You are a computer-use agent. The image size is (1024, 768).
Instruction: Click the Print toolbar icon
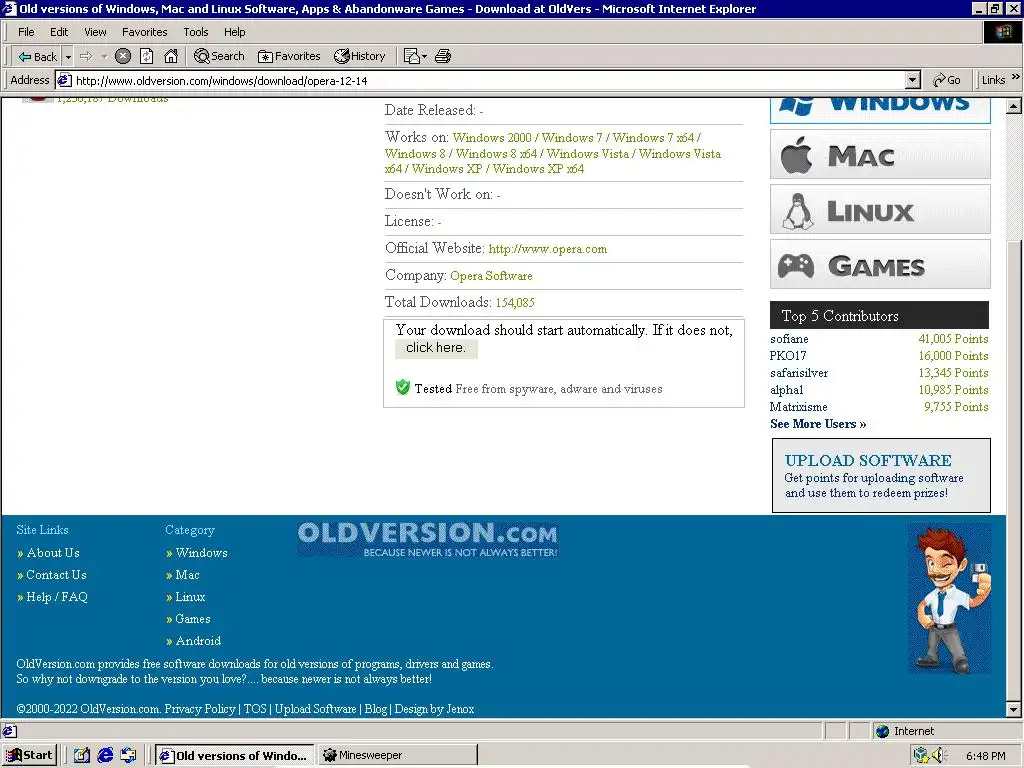click(443, 57)
